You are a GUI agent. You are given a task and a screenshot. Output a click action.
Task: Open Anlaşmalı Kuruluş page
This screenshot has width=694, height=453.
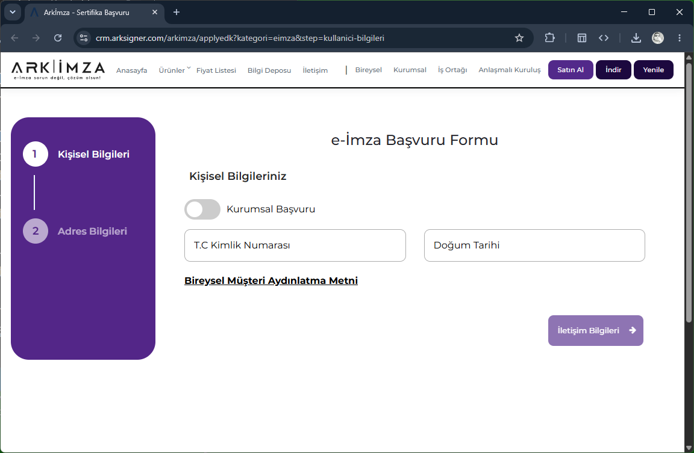(509, 70)
